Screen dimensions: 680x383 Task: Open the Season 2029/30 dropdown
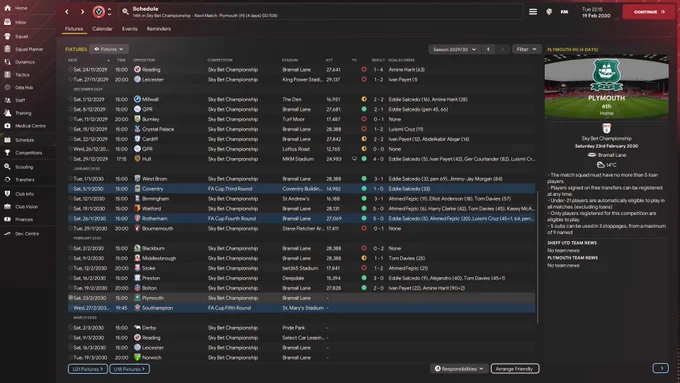pyautogui.click(x=454, y=49)
